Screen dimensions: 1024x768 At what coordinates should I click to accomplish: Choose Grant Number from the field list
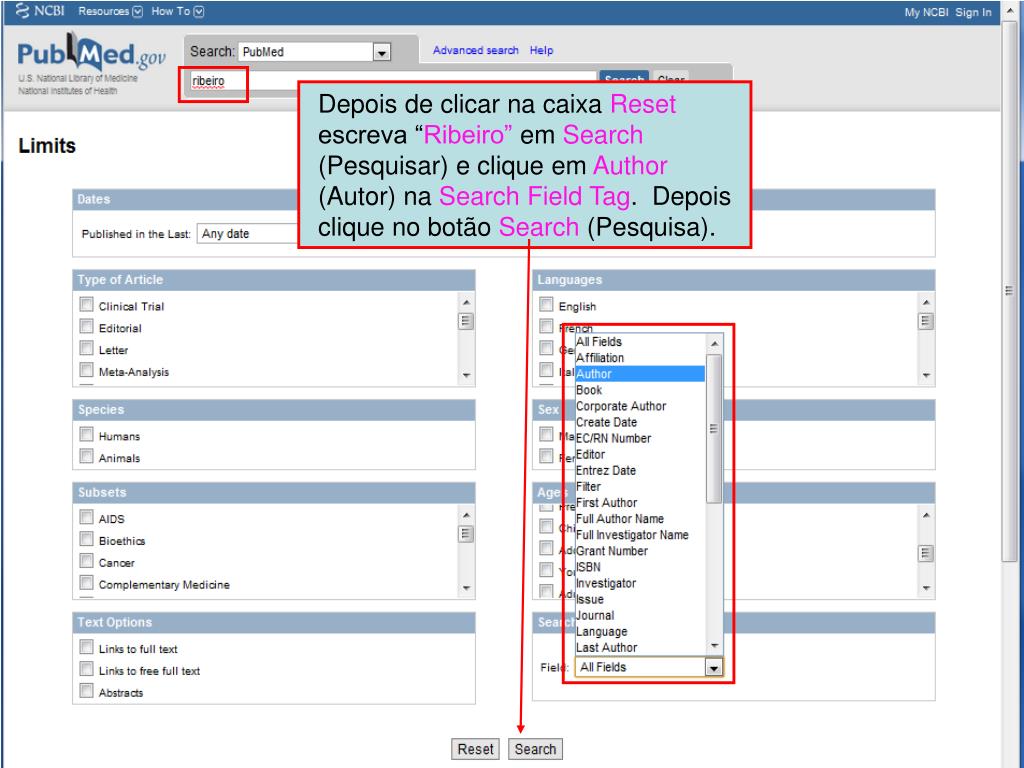point(639,551)
